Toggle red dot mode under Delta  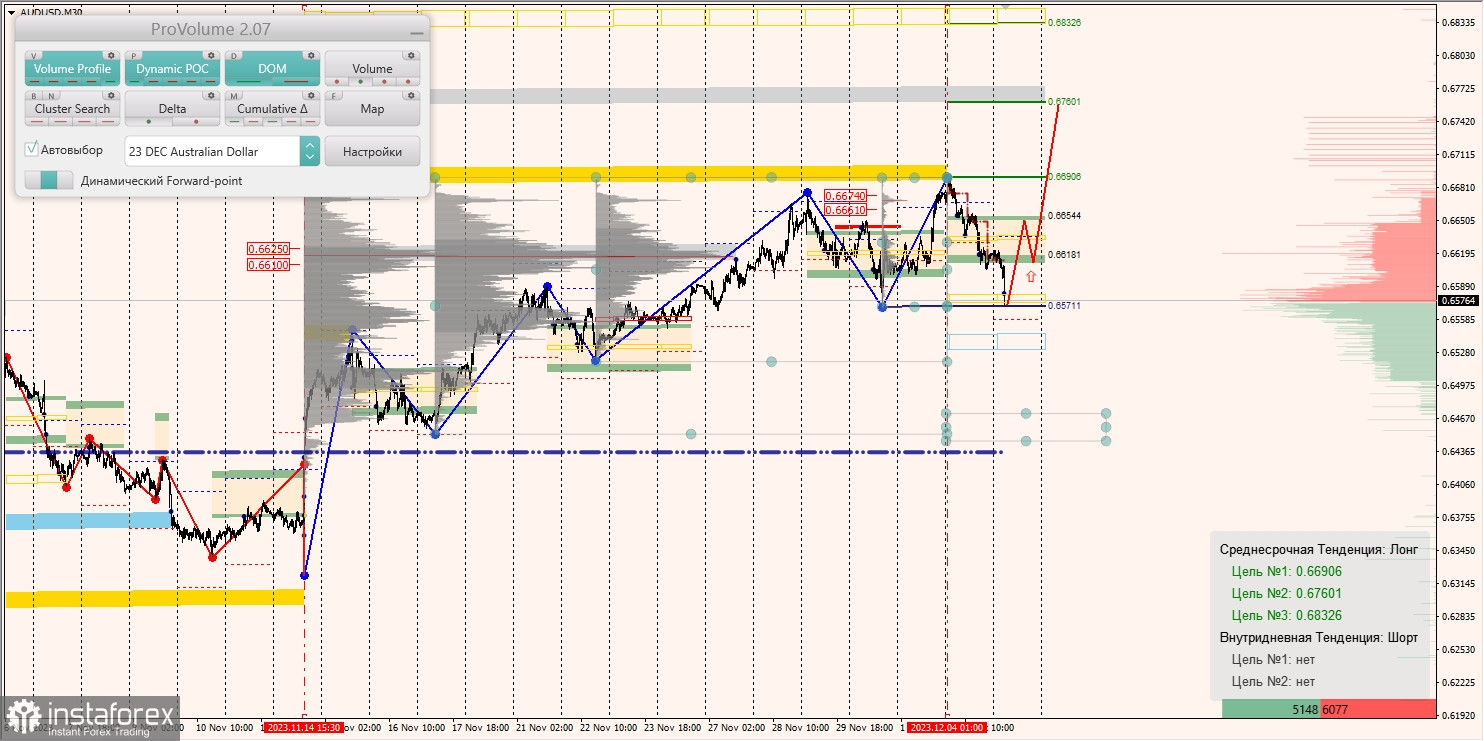(x=196, y=122)
